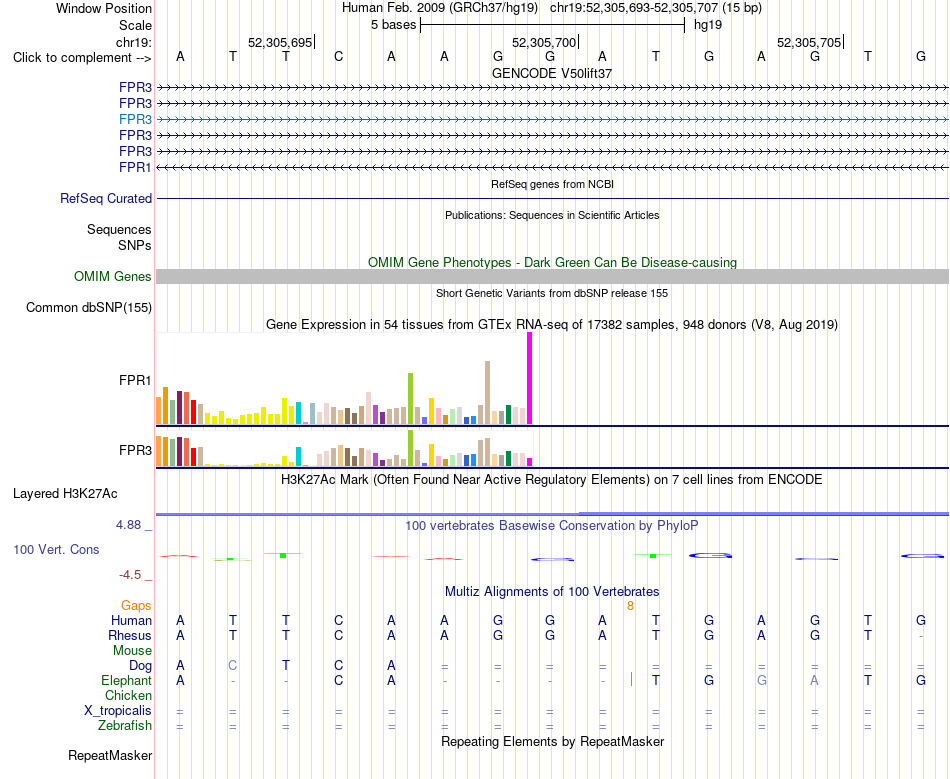
Task: Click 'Multiz Alignments of 100 Vertebrates' title
Action: tap(552, 591)
